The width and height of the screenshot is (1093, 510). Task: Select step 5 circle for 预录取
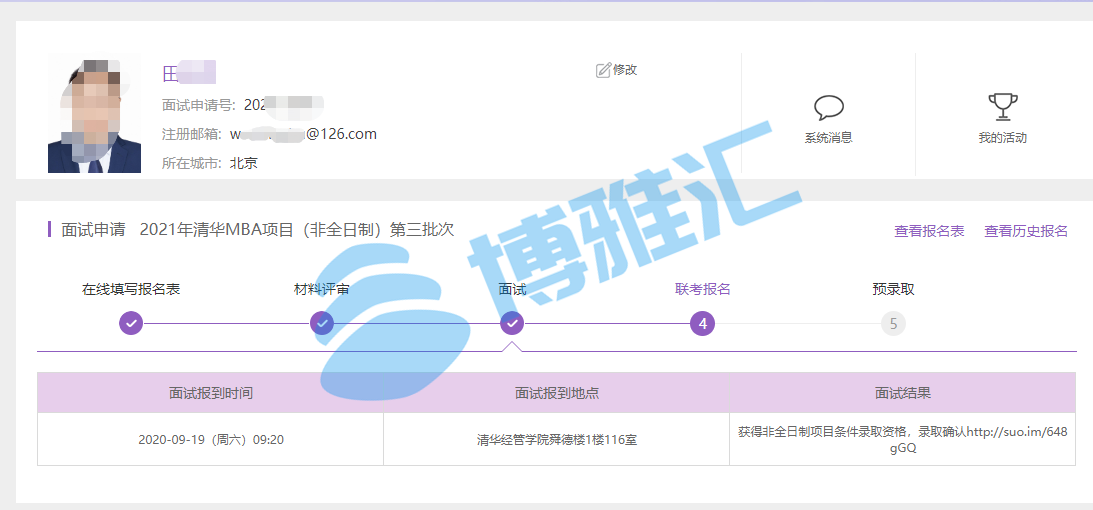click(x=893, y=323)
